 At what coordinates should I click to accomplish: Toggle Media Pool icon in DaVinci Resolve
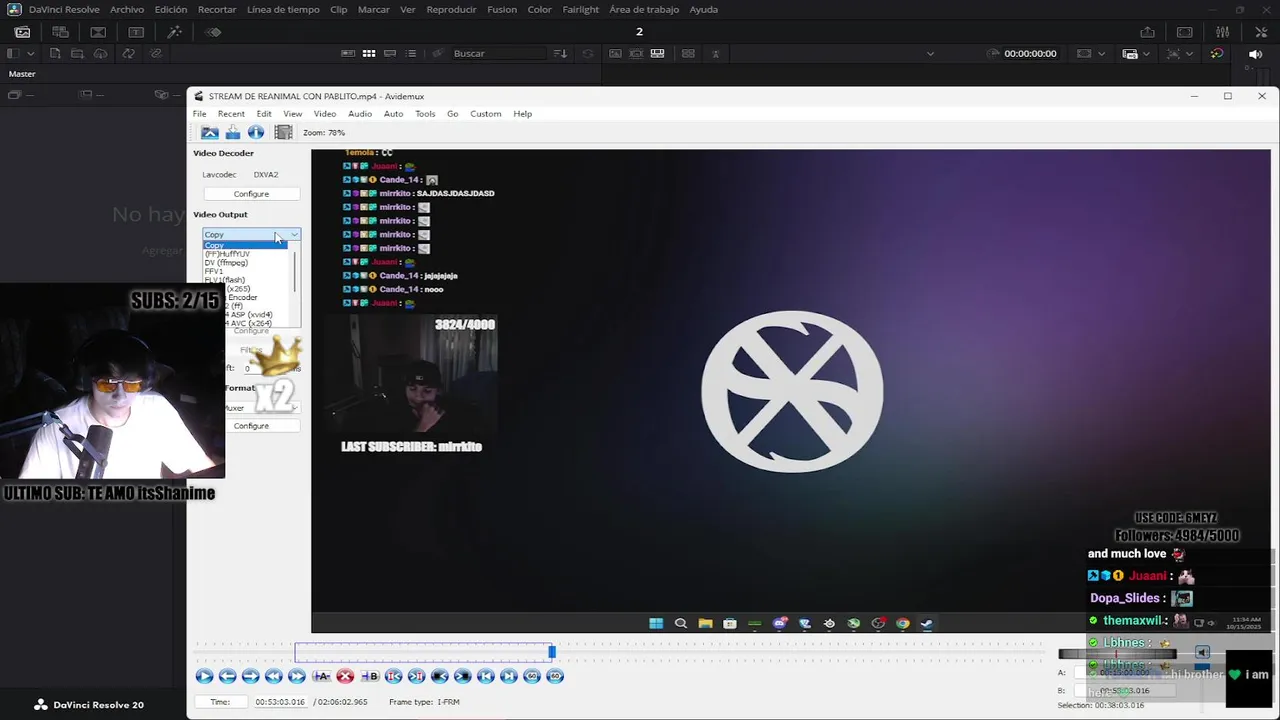(x=22, y=32)
